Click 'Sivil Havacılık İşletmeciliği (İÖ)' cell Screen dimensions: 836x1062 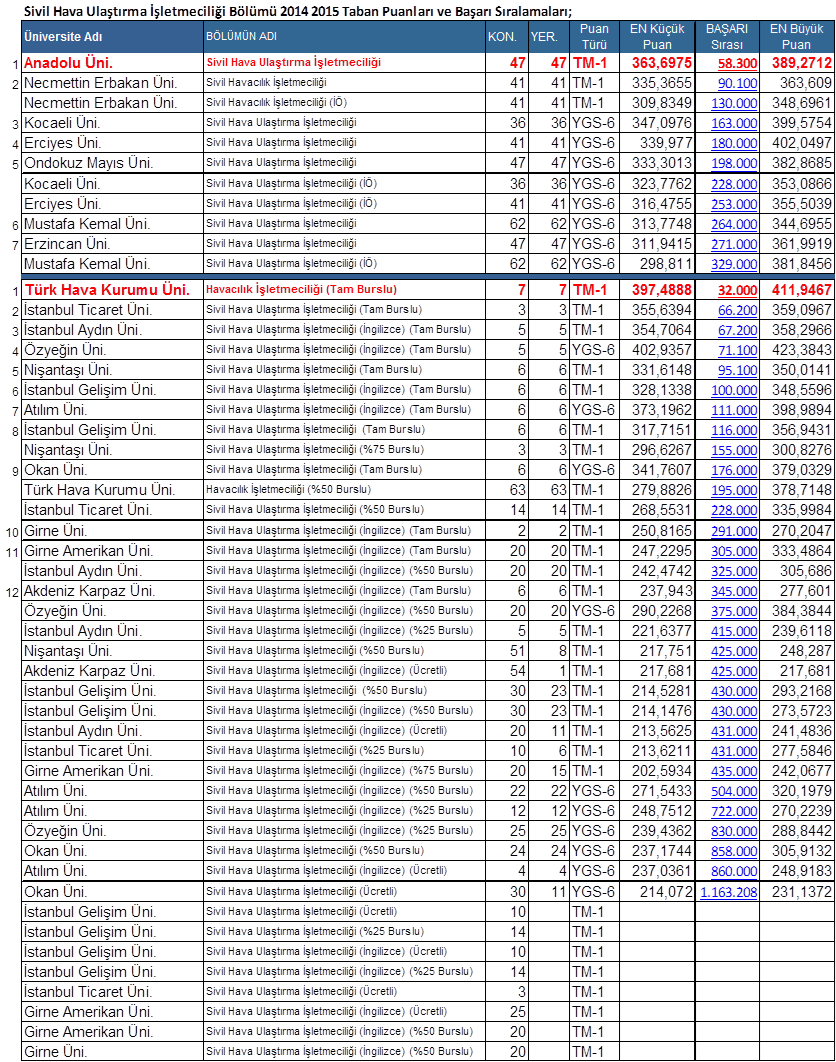[344, 103]
